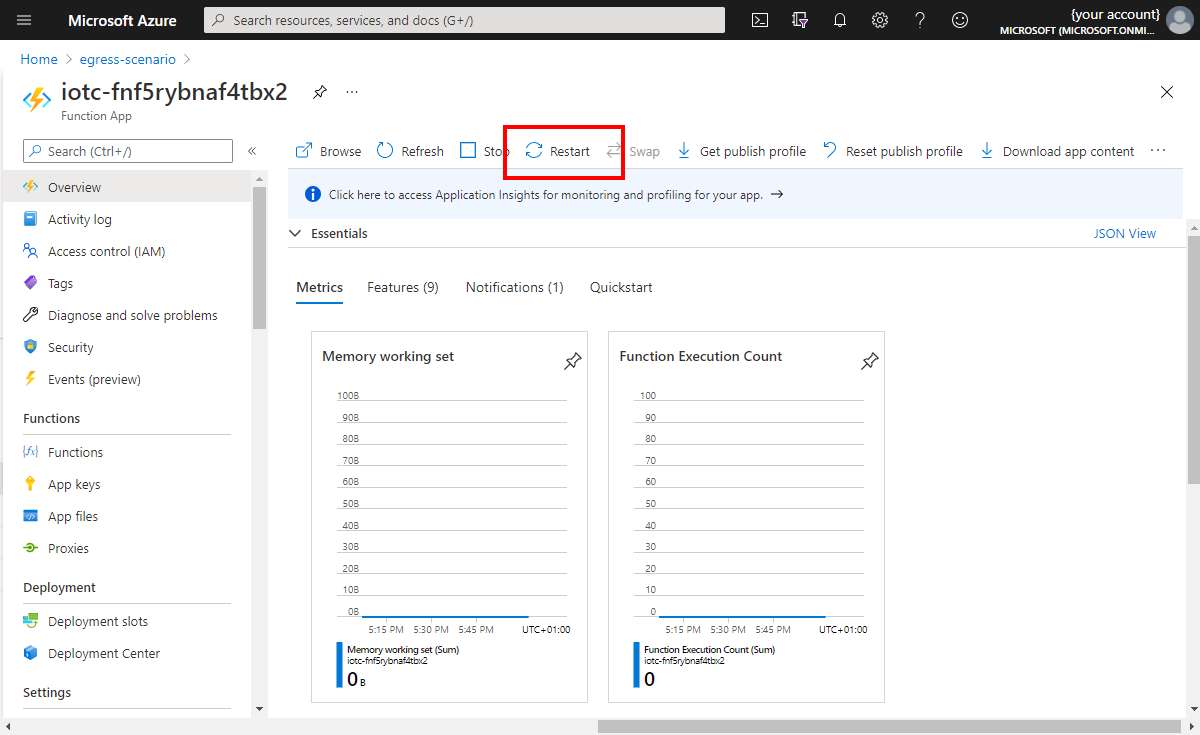The width and height of the screenshot is (1200, 735).
Task: Switch to the Notifications (1) tab
Action: 514,287
